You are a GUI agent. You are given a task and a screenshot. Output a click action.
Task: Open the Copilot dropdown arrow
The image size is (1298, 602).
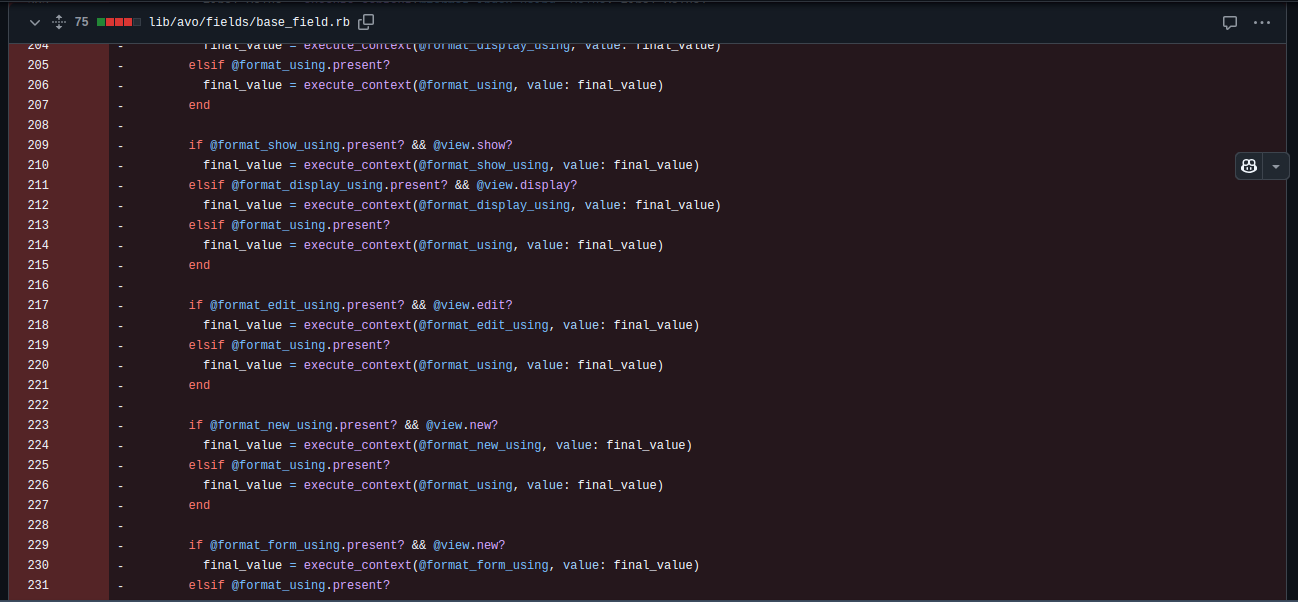pos(1276,166)
